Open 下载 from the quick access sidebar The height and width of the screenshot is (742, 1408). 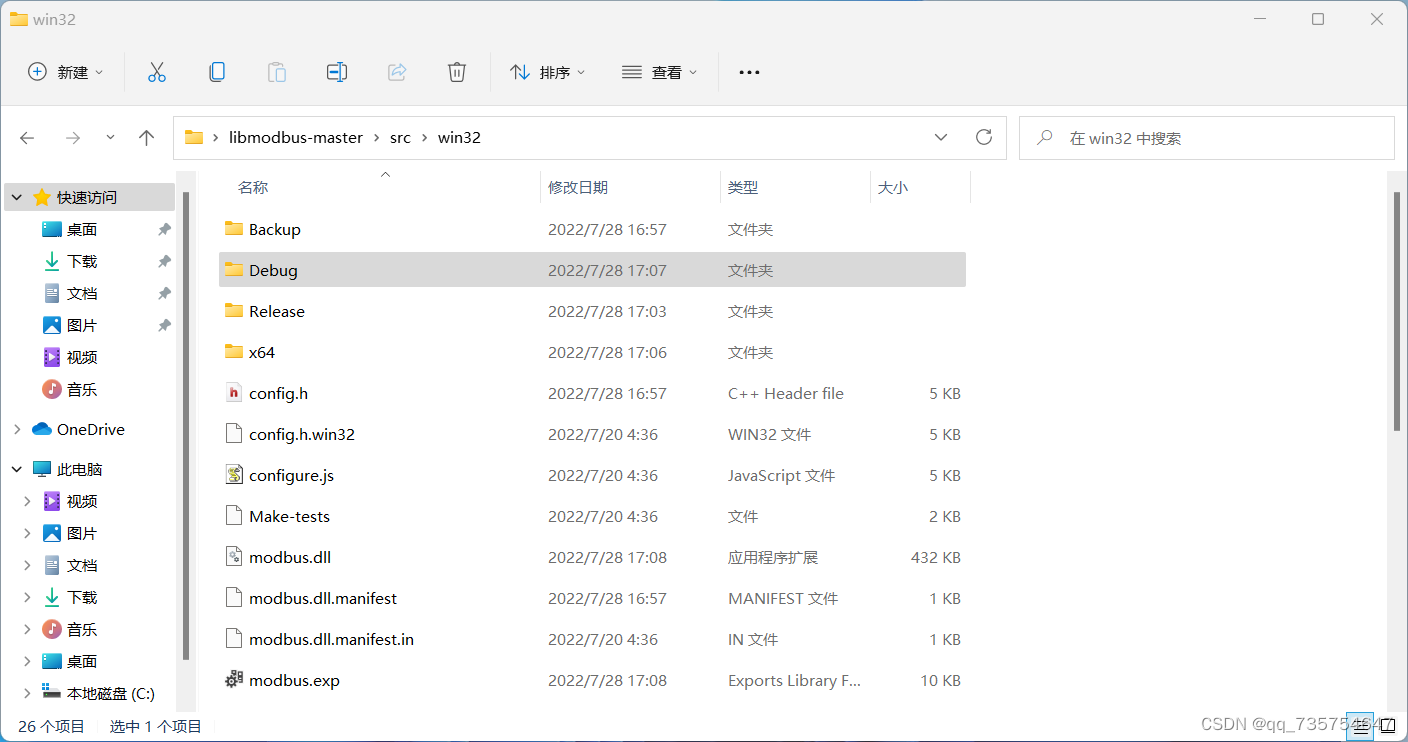tap(80, 260)
